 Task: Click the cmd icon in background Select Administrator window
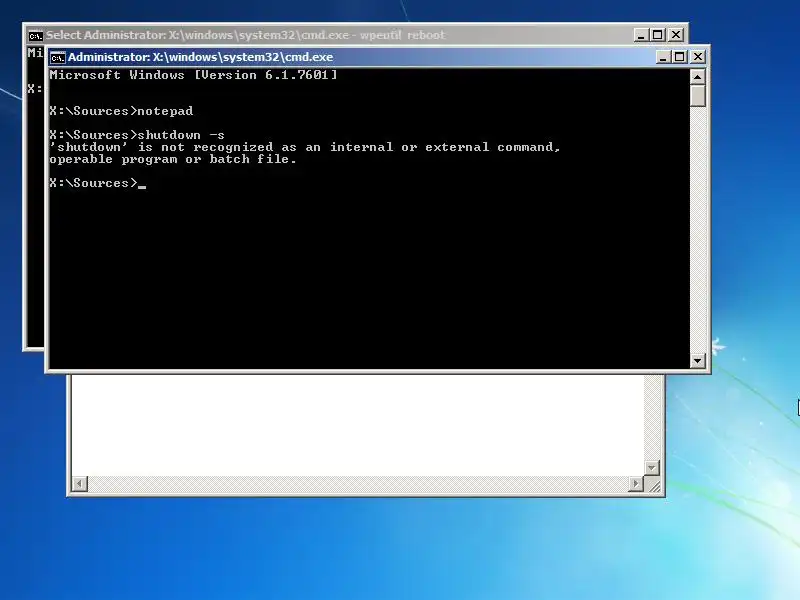[x=35, y=35]
